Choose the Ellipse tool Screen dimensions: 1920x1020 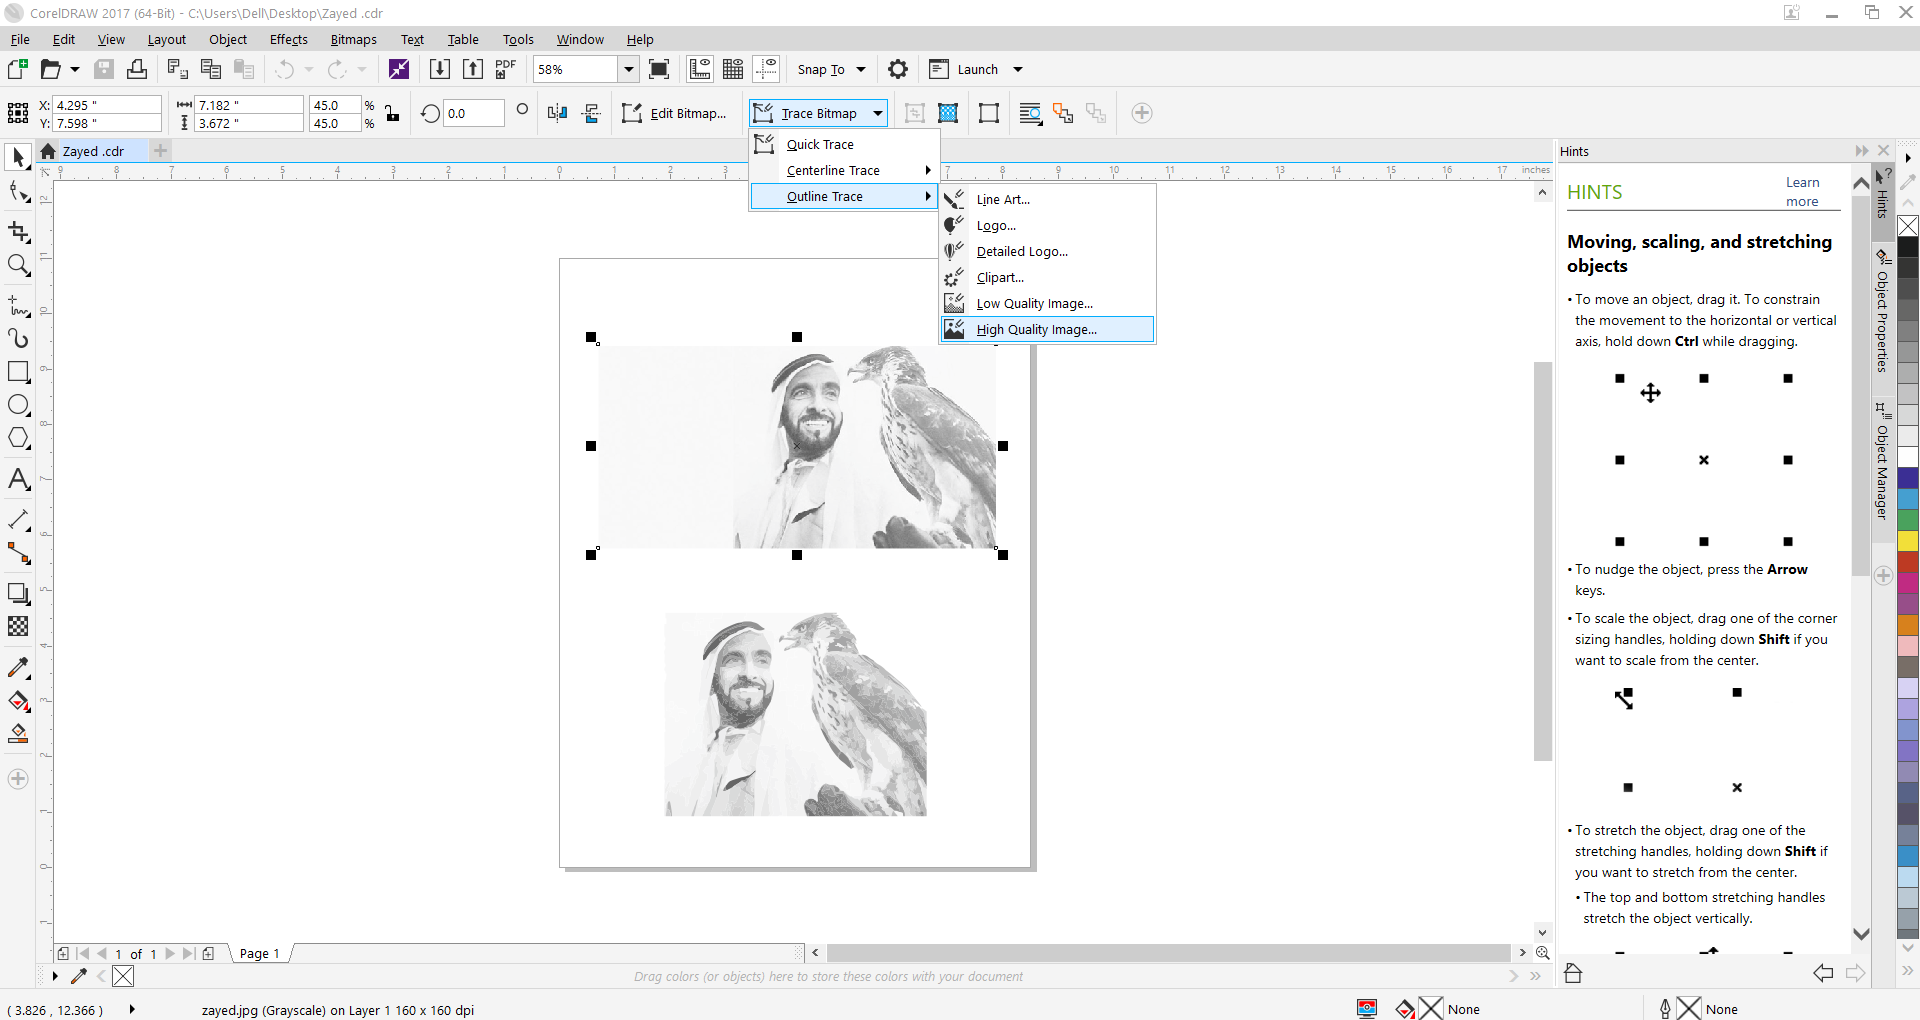click(x=18, y=405)
